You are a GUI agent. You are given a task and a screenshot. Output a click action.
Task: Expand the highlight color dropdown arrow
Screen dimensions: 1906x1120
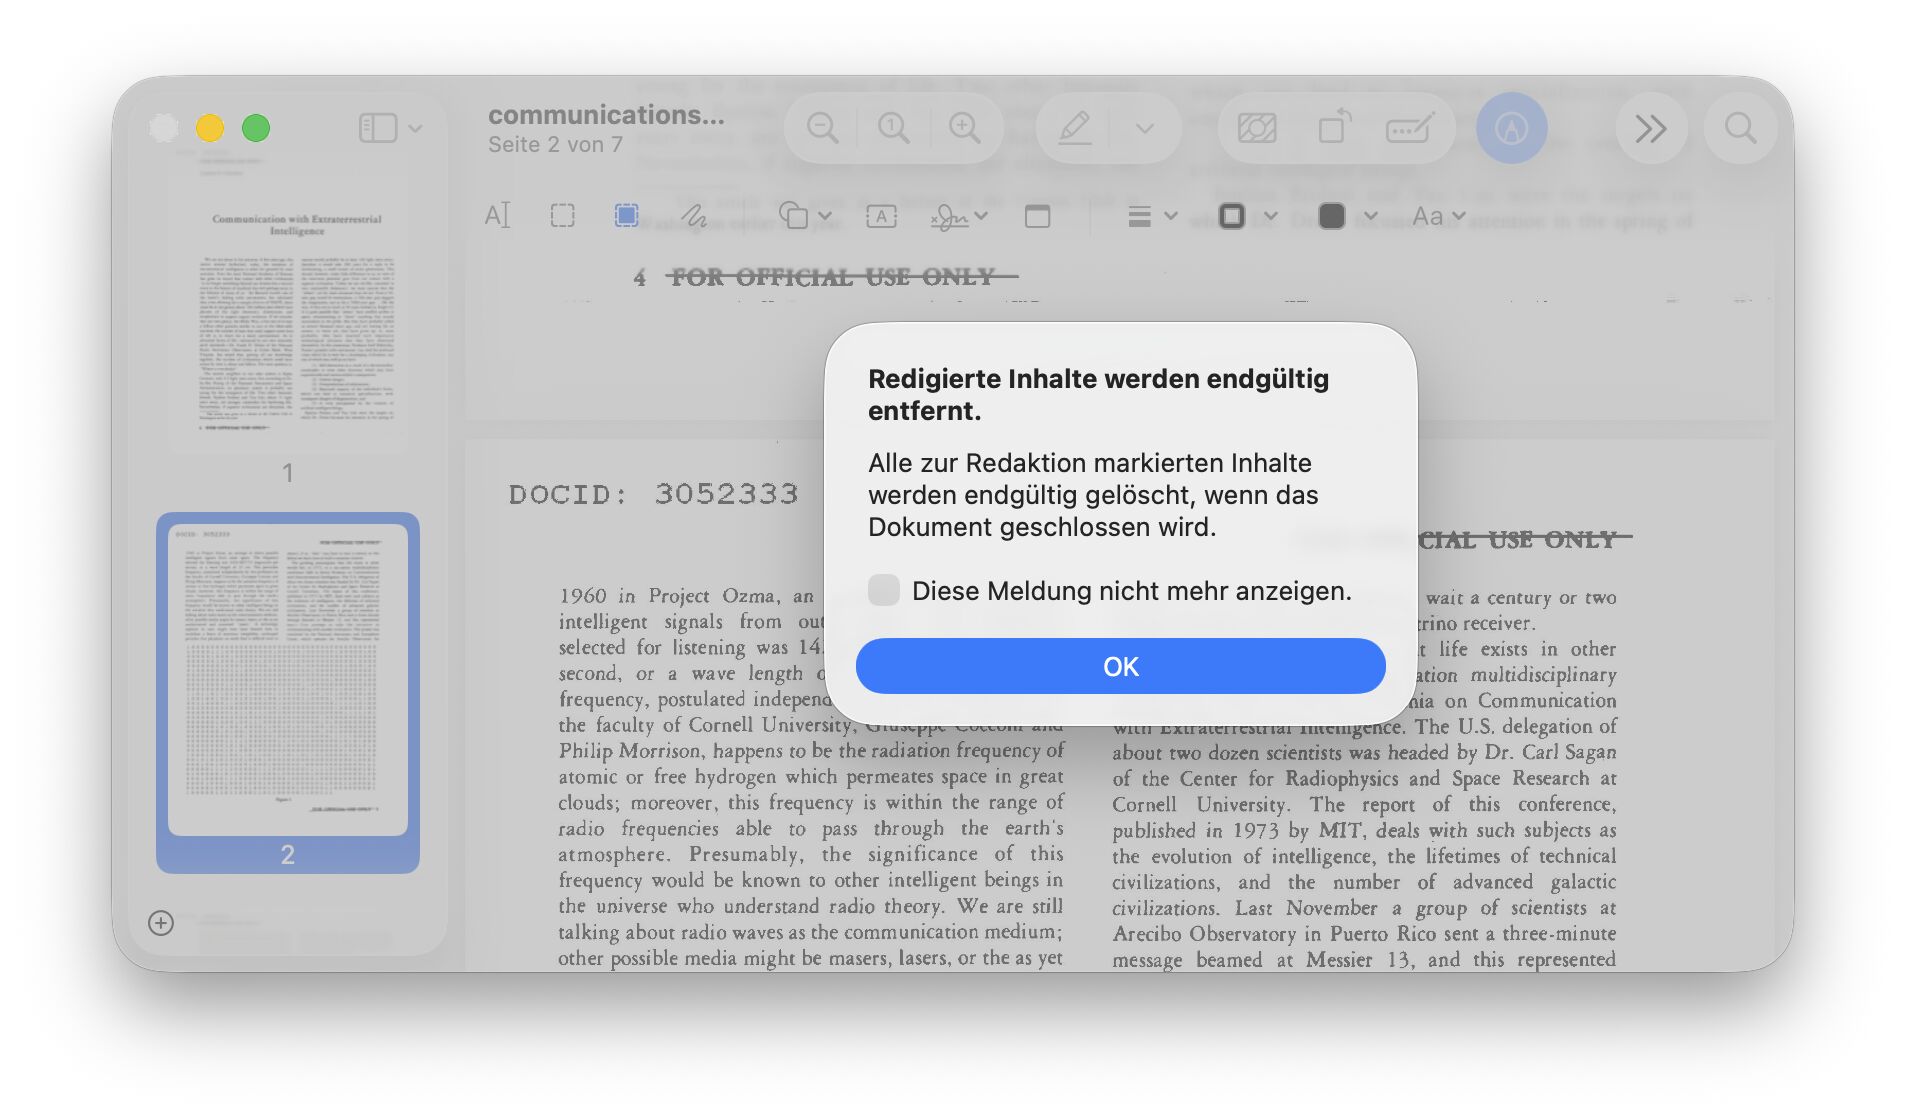[x=1145, y=128]
